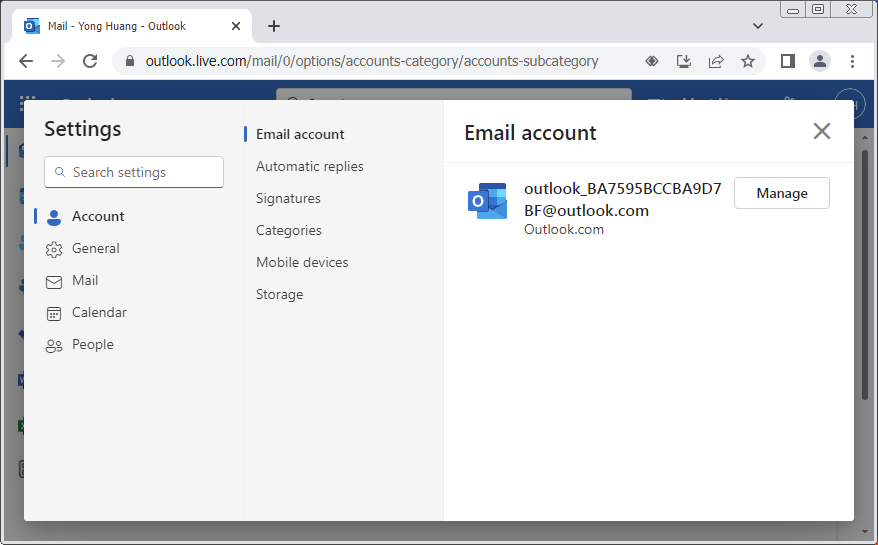Share this page icon

(716, 61)
